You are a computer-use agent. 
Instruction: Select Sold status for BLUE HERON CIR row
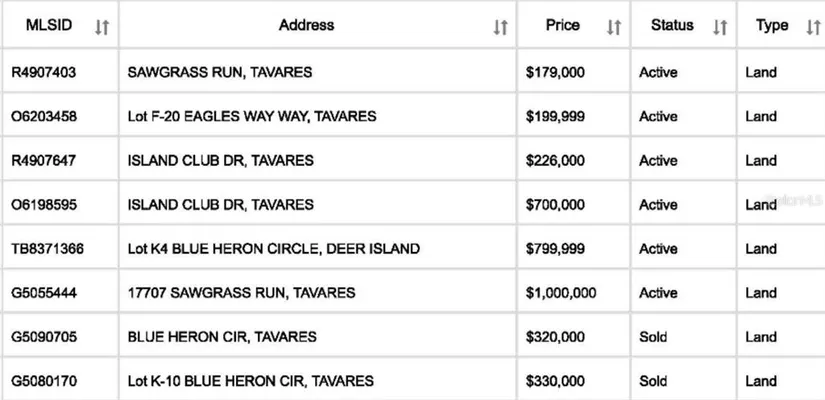[653, 337]
